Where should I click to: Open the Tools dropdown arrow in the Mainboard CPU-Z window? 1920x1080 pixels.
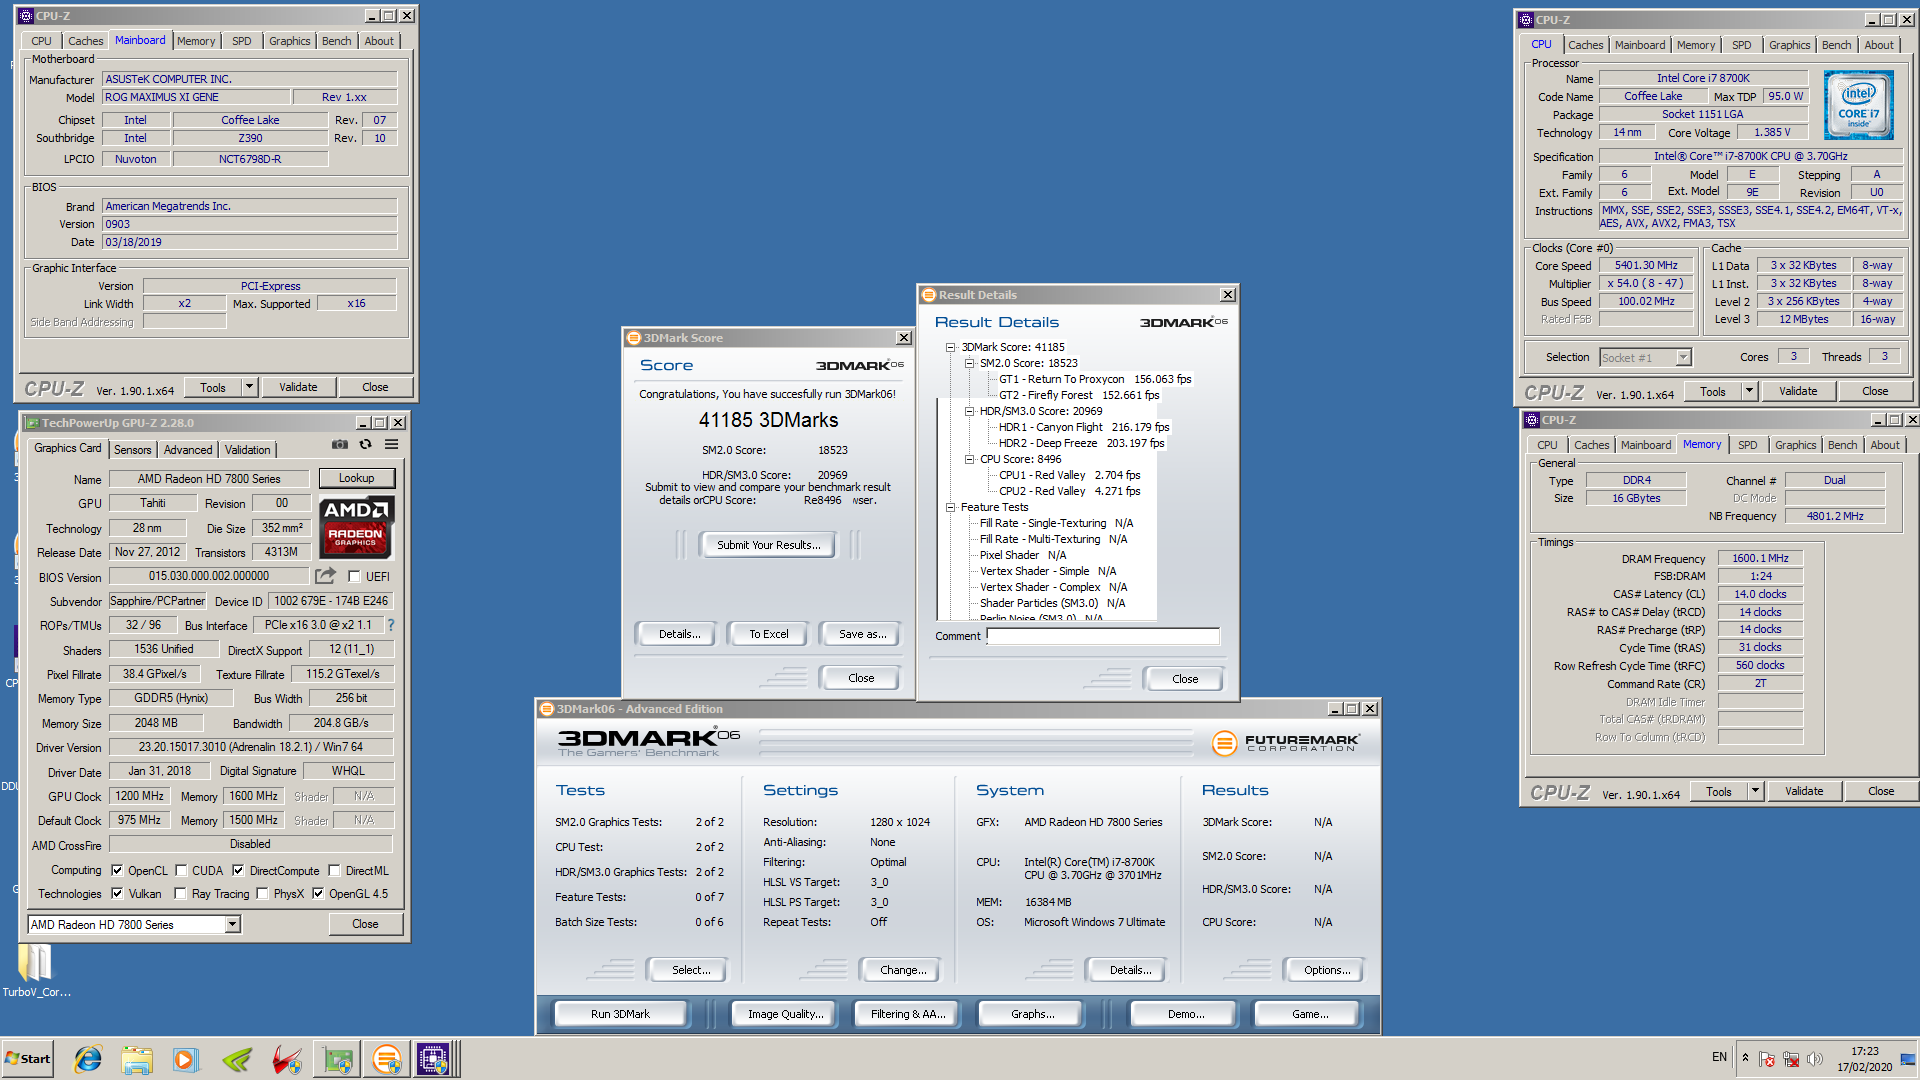pos(249,387)
